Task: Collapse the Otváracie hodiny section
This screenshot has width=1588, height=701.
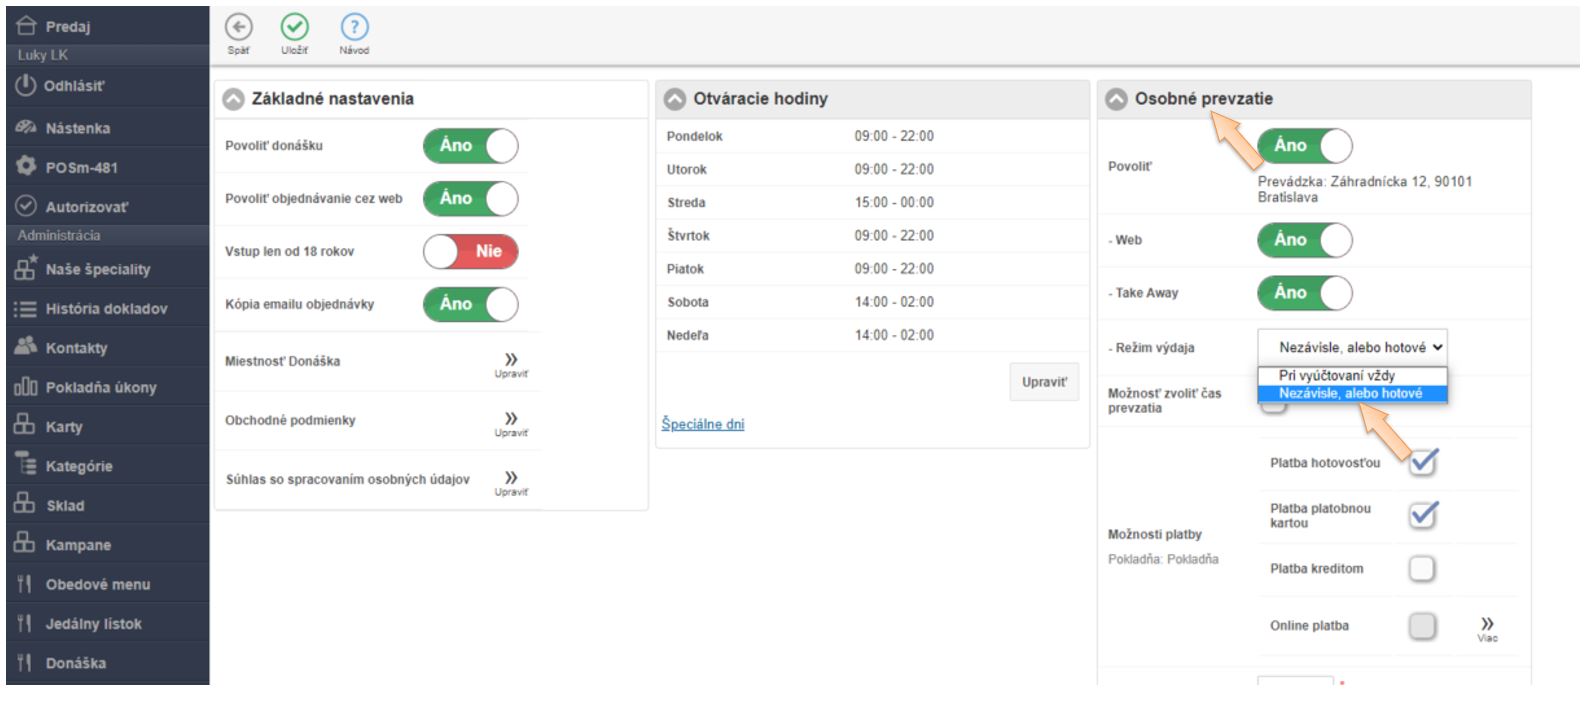Action: tap(675, 99)
